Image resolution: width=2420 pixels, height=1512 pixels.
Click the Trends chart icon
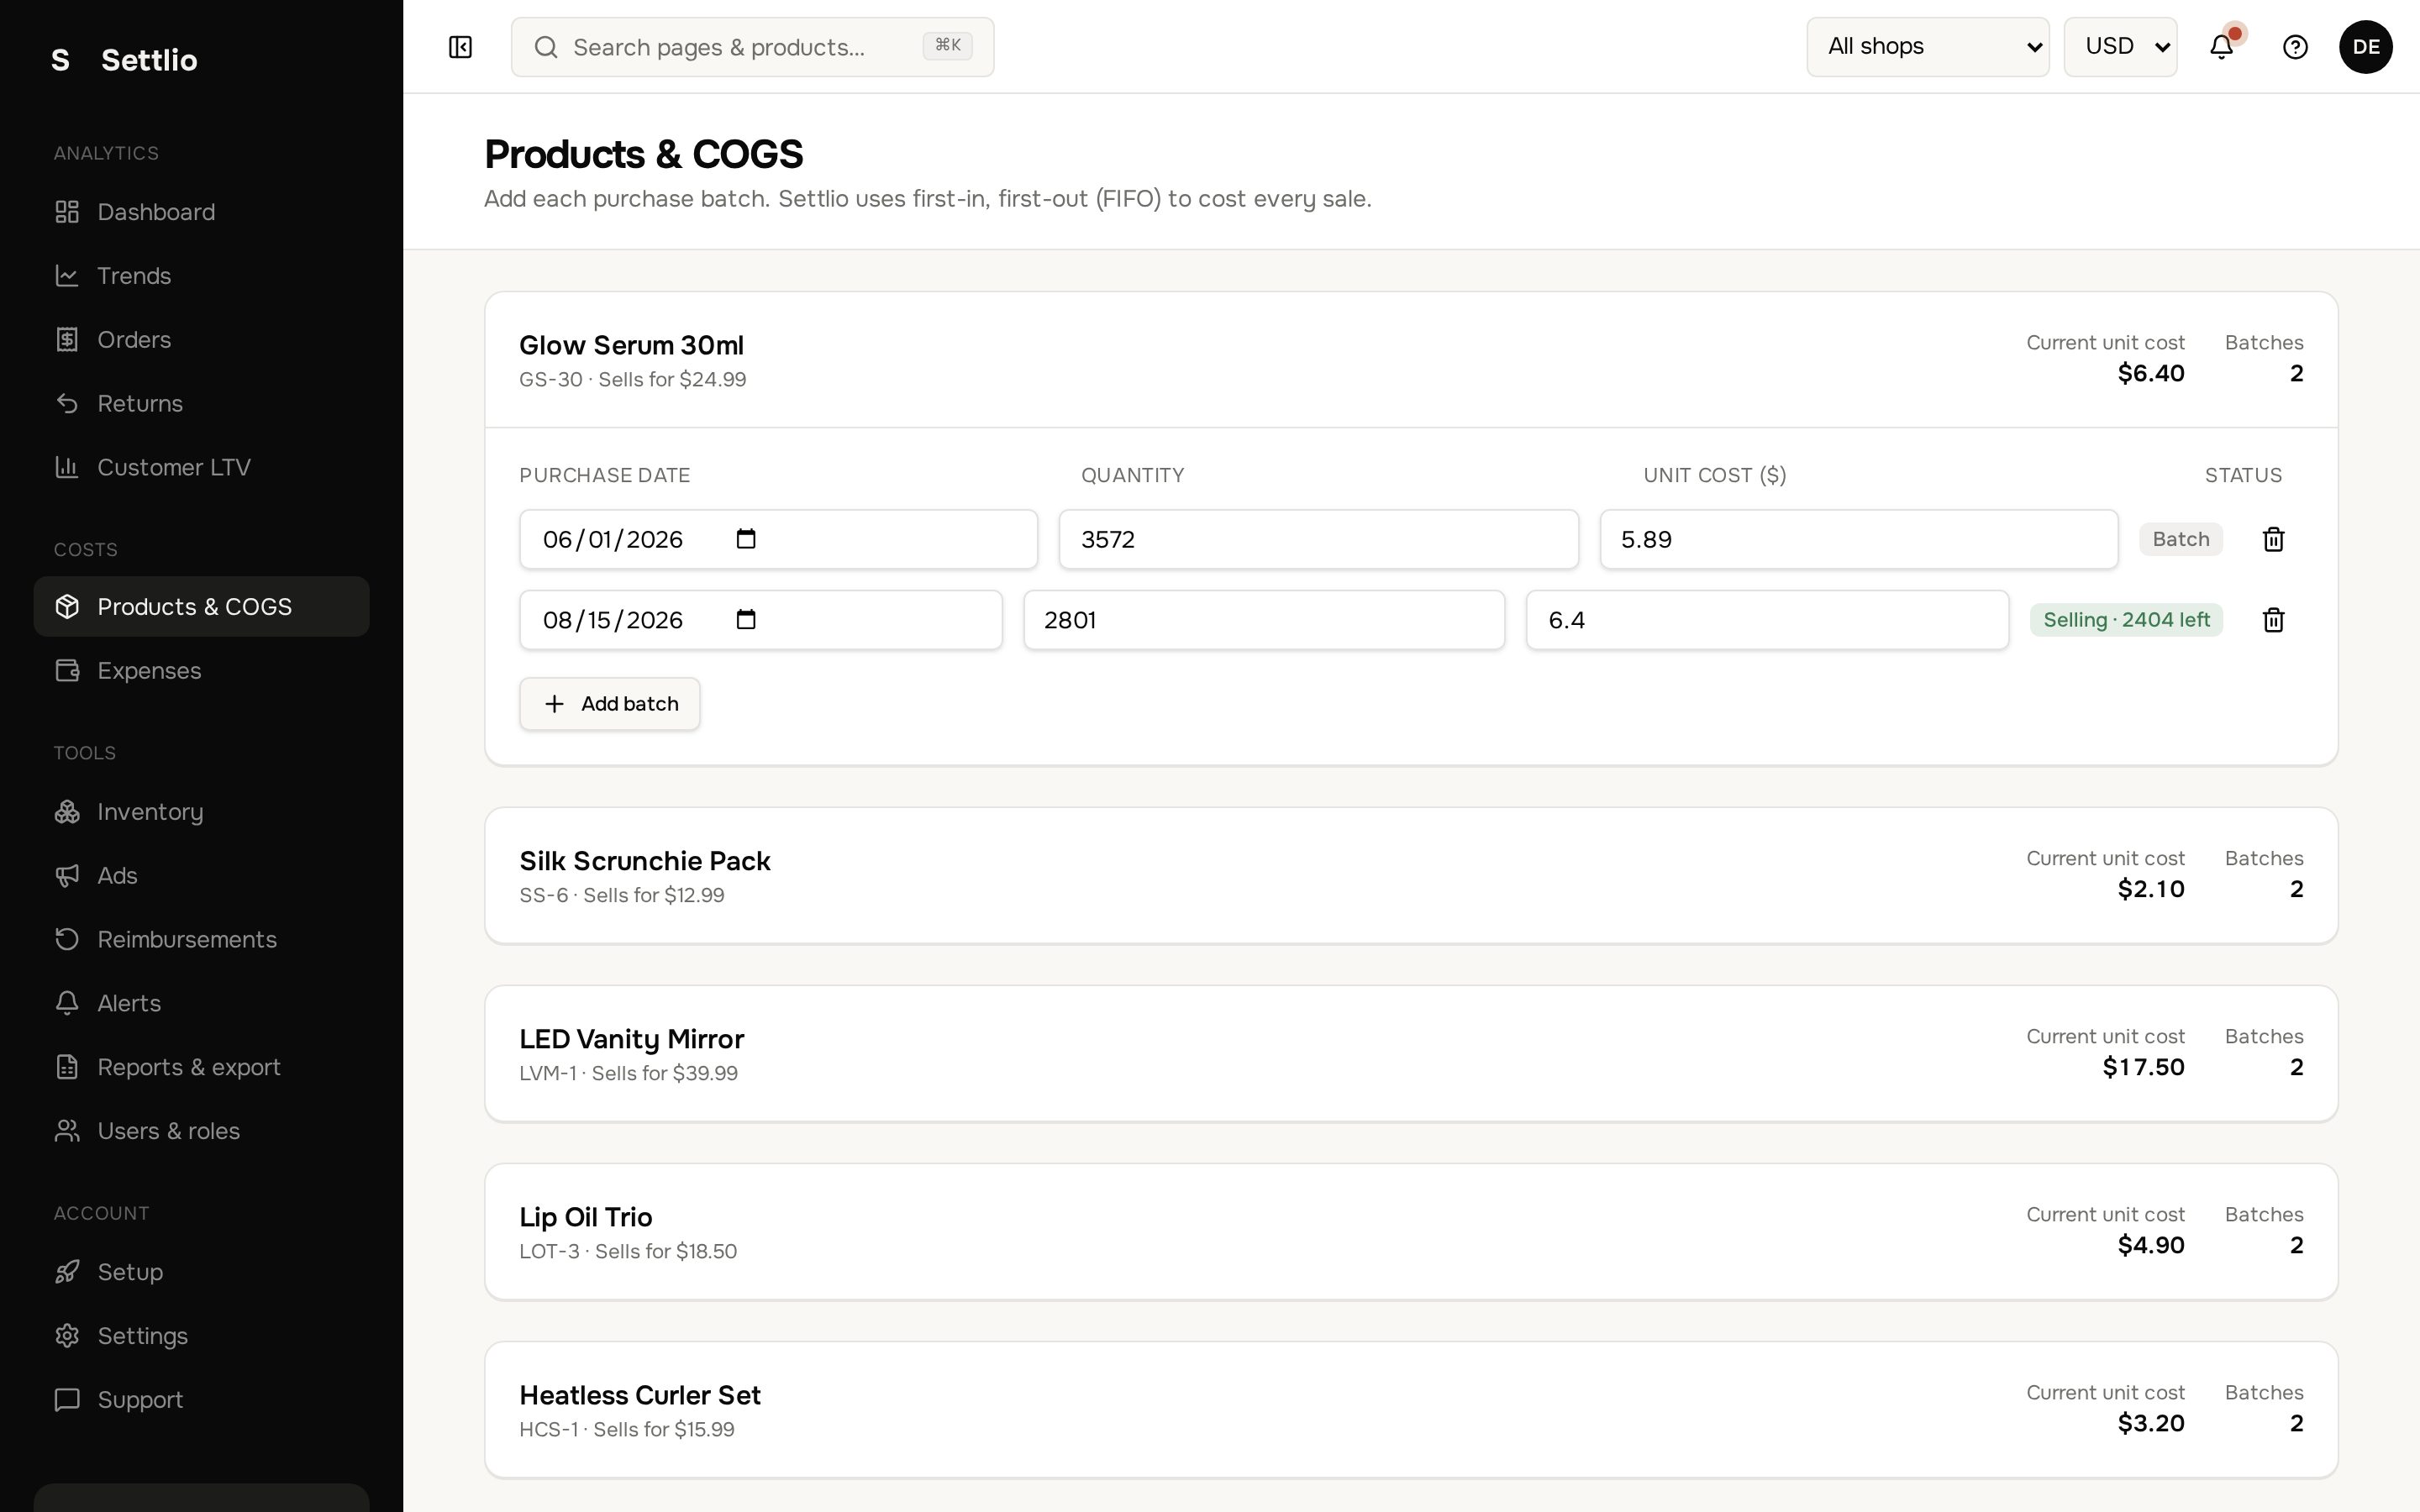click(x=67, y=276)
